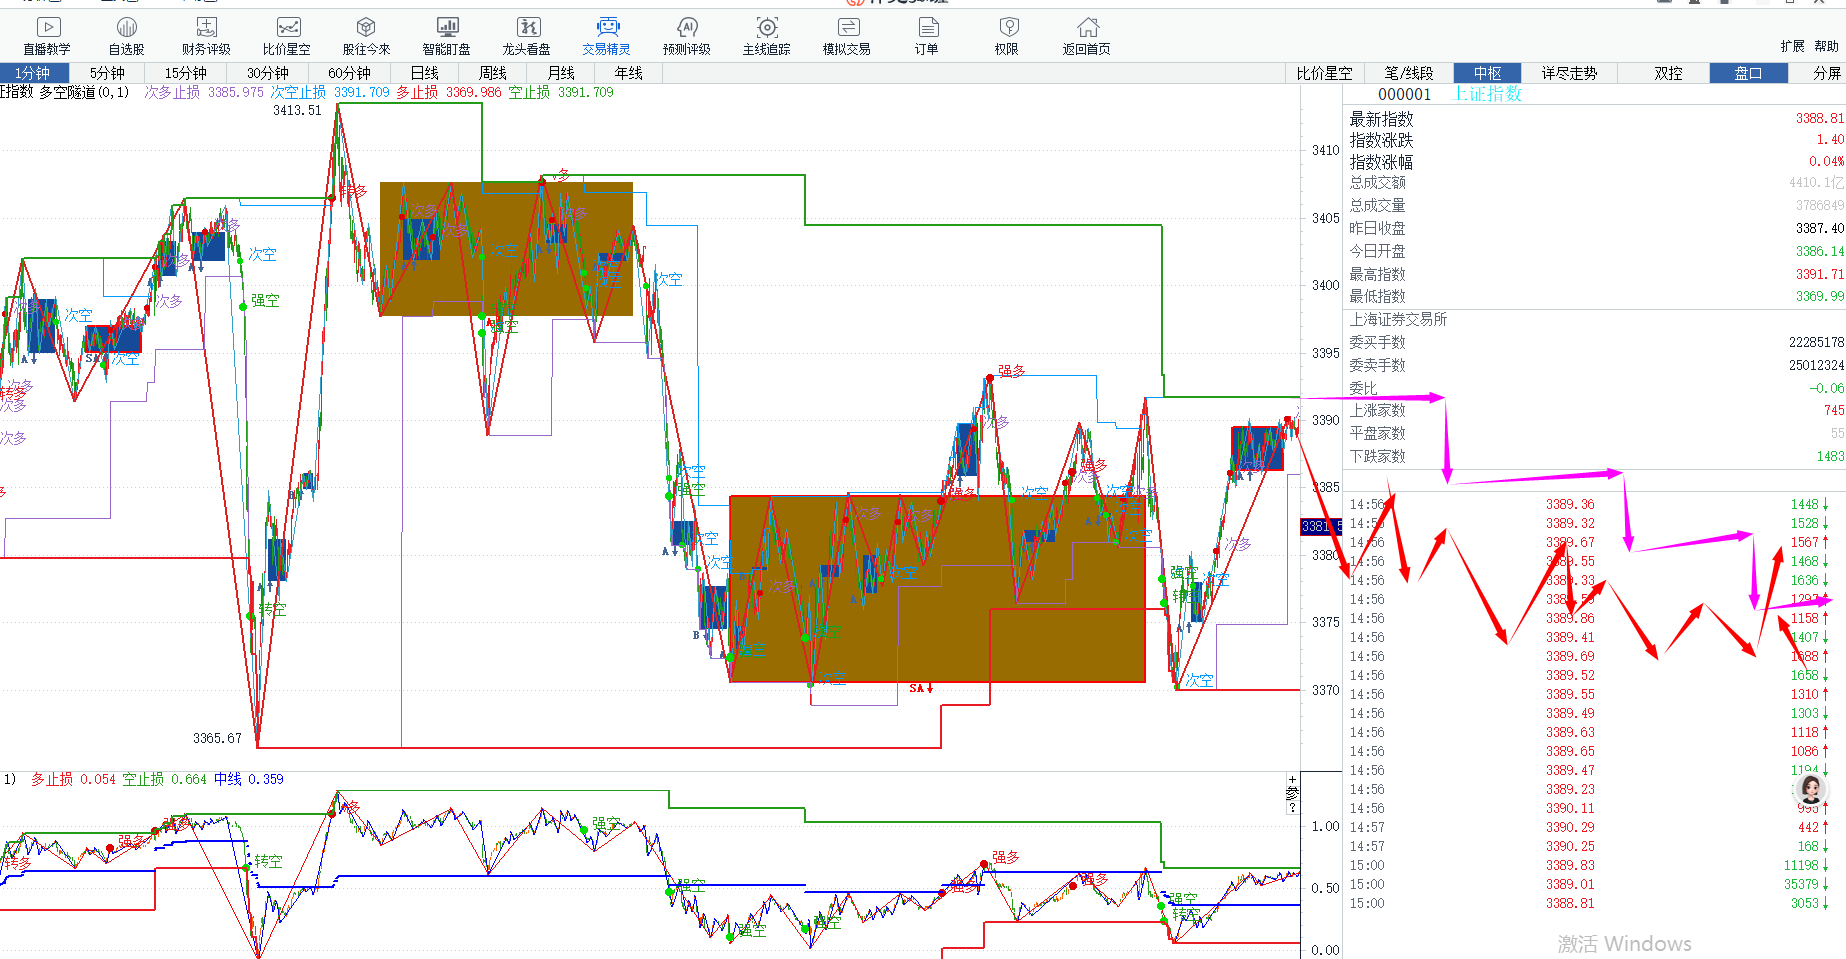Expand indicator panel with plus button

[1292, 779]
